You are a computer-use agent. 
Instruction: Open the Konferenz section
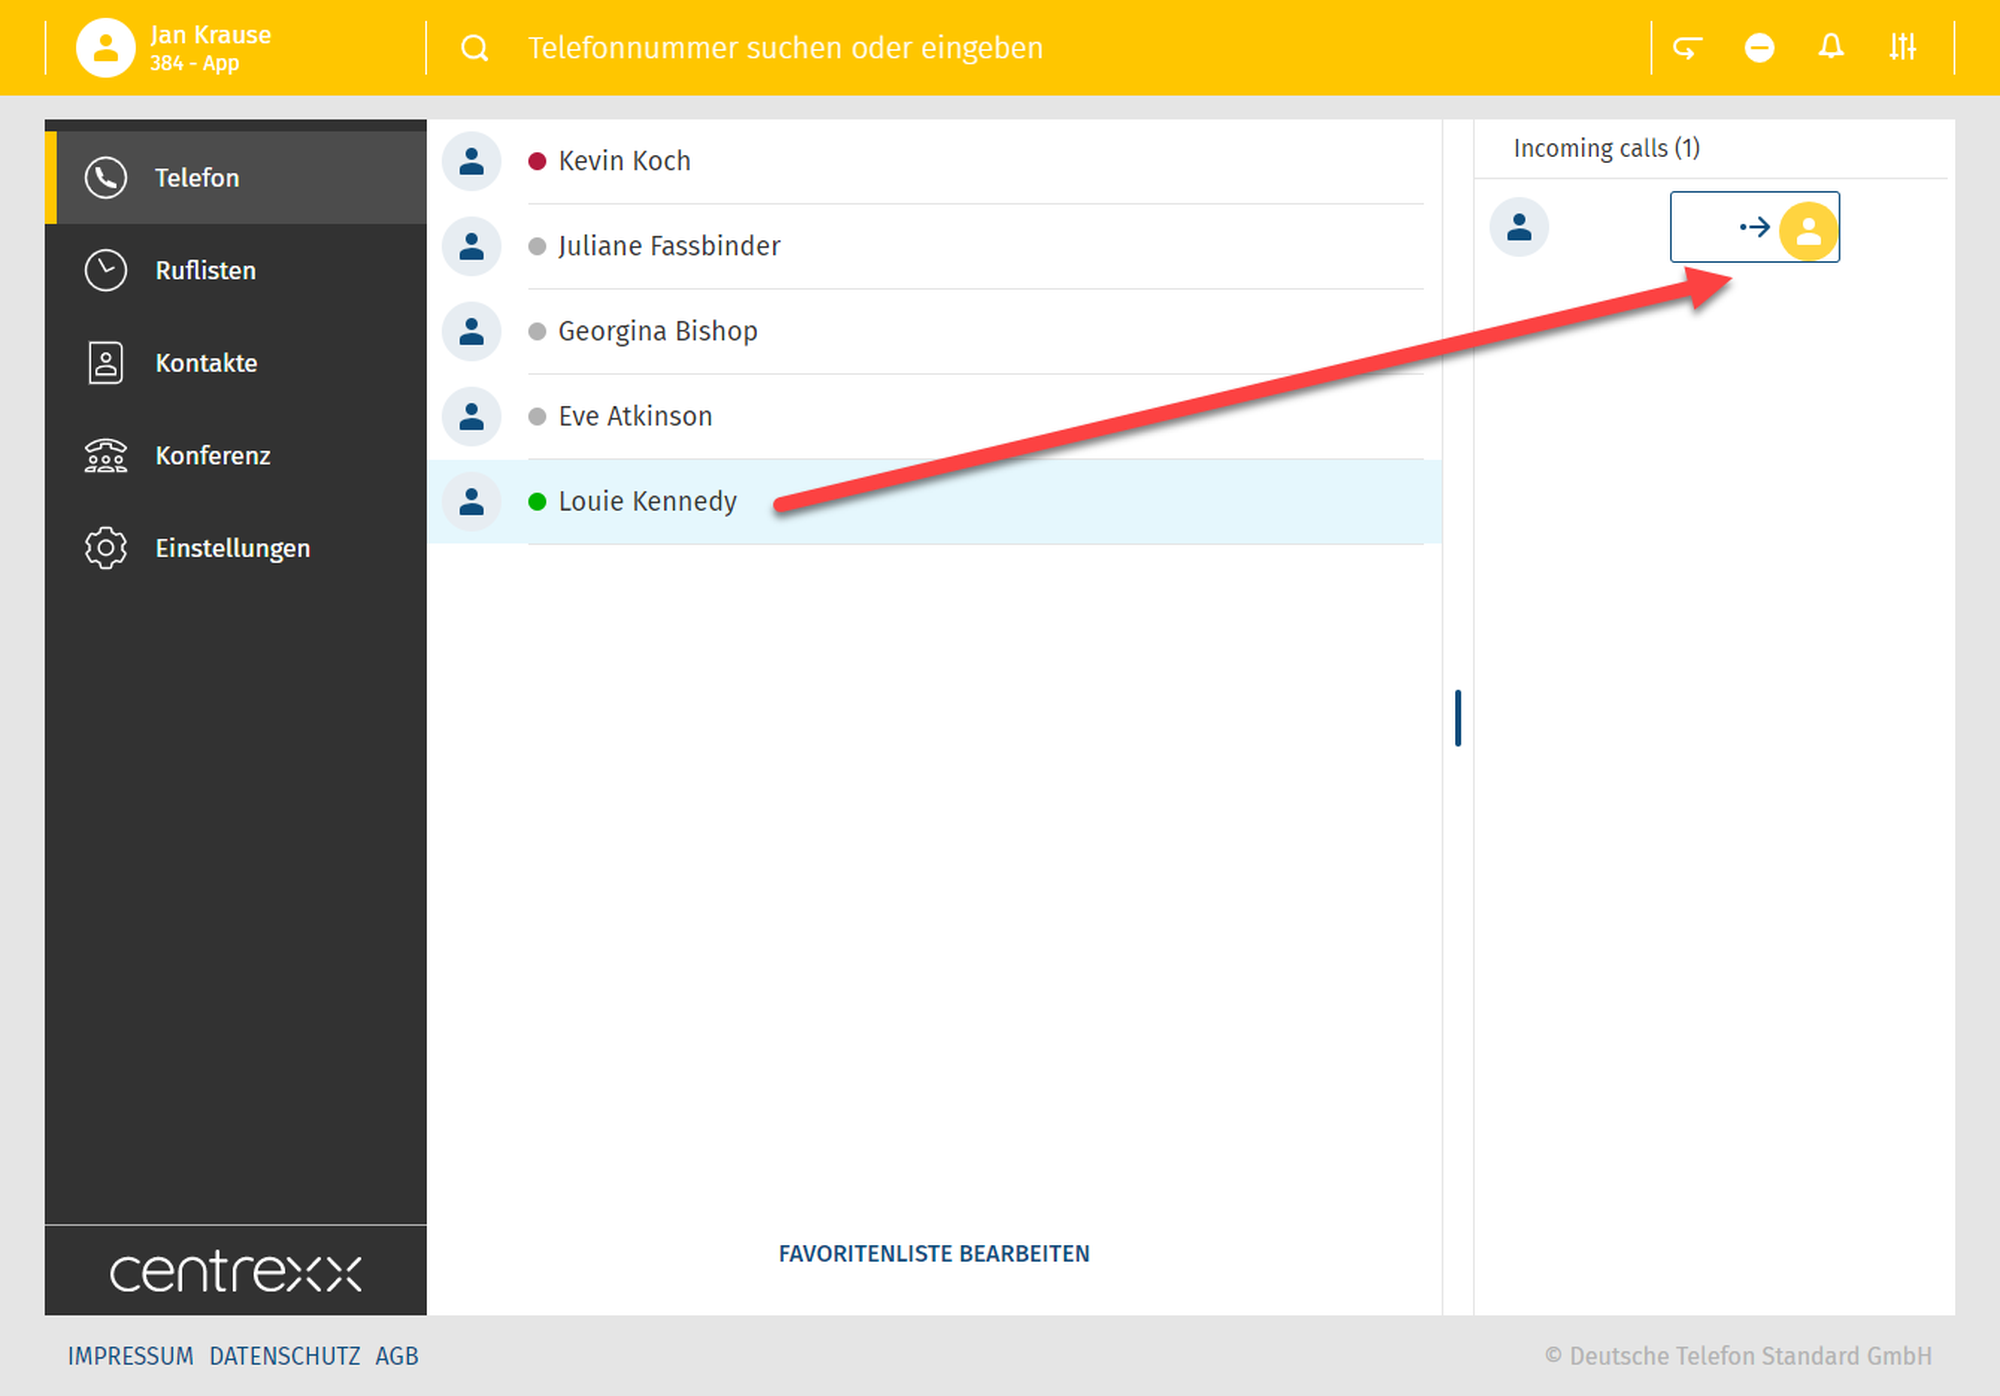(212, 456)
